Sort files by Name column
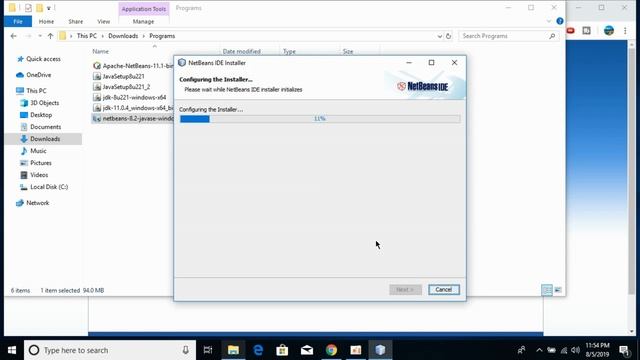The height and width of the screenshot is (360, 640). [x=100, y=51]
